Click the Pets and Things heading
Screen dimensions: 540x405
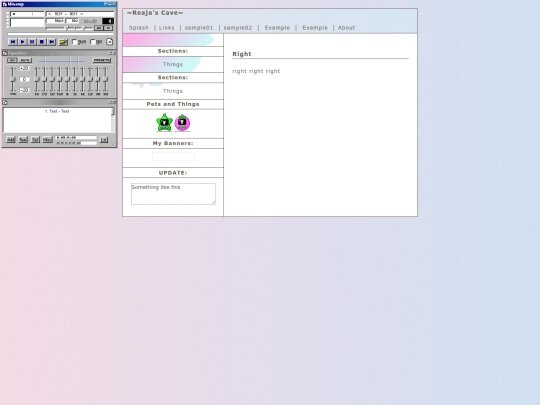pos(173,104)
